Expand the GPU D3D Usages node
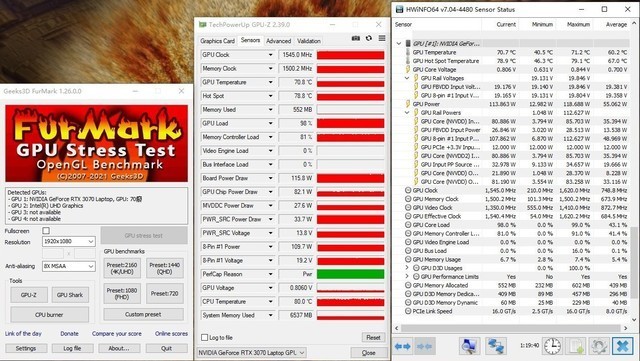Image resolution: width=640 pixels, height=361 pixels. (x=407, y=268)
